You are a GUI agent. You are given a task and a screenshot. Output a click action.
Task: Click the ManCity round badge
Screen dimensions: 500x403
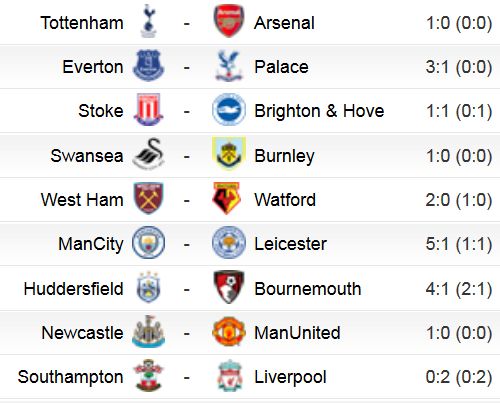pyautogui.click(x=149, y=242)
